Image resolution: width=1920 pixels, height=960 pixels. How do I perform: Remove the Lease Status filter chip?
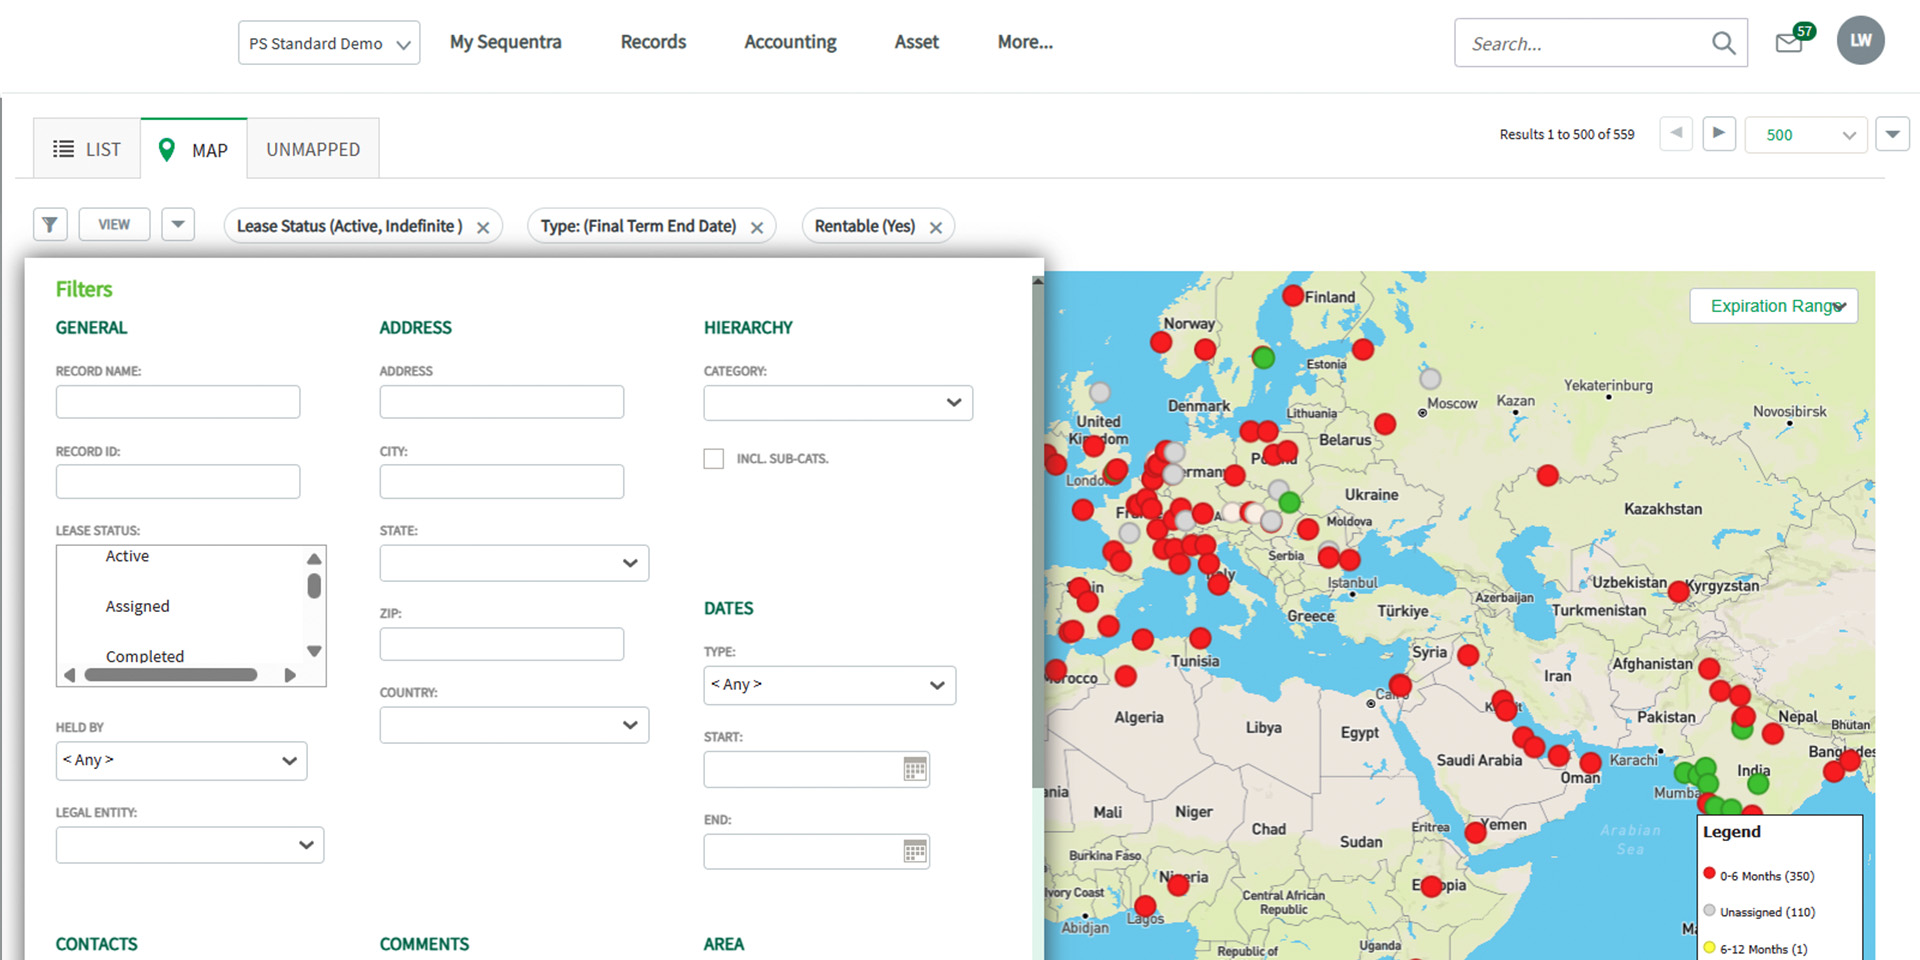pos(483,228)
